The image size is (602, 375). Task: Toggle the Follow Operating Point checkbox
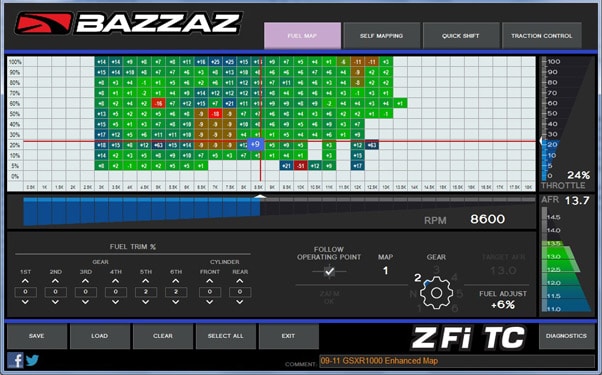(329, 271)
